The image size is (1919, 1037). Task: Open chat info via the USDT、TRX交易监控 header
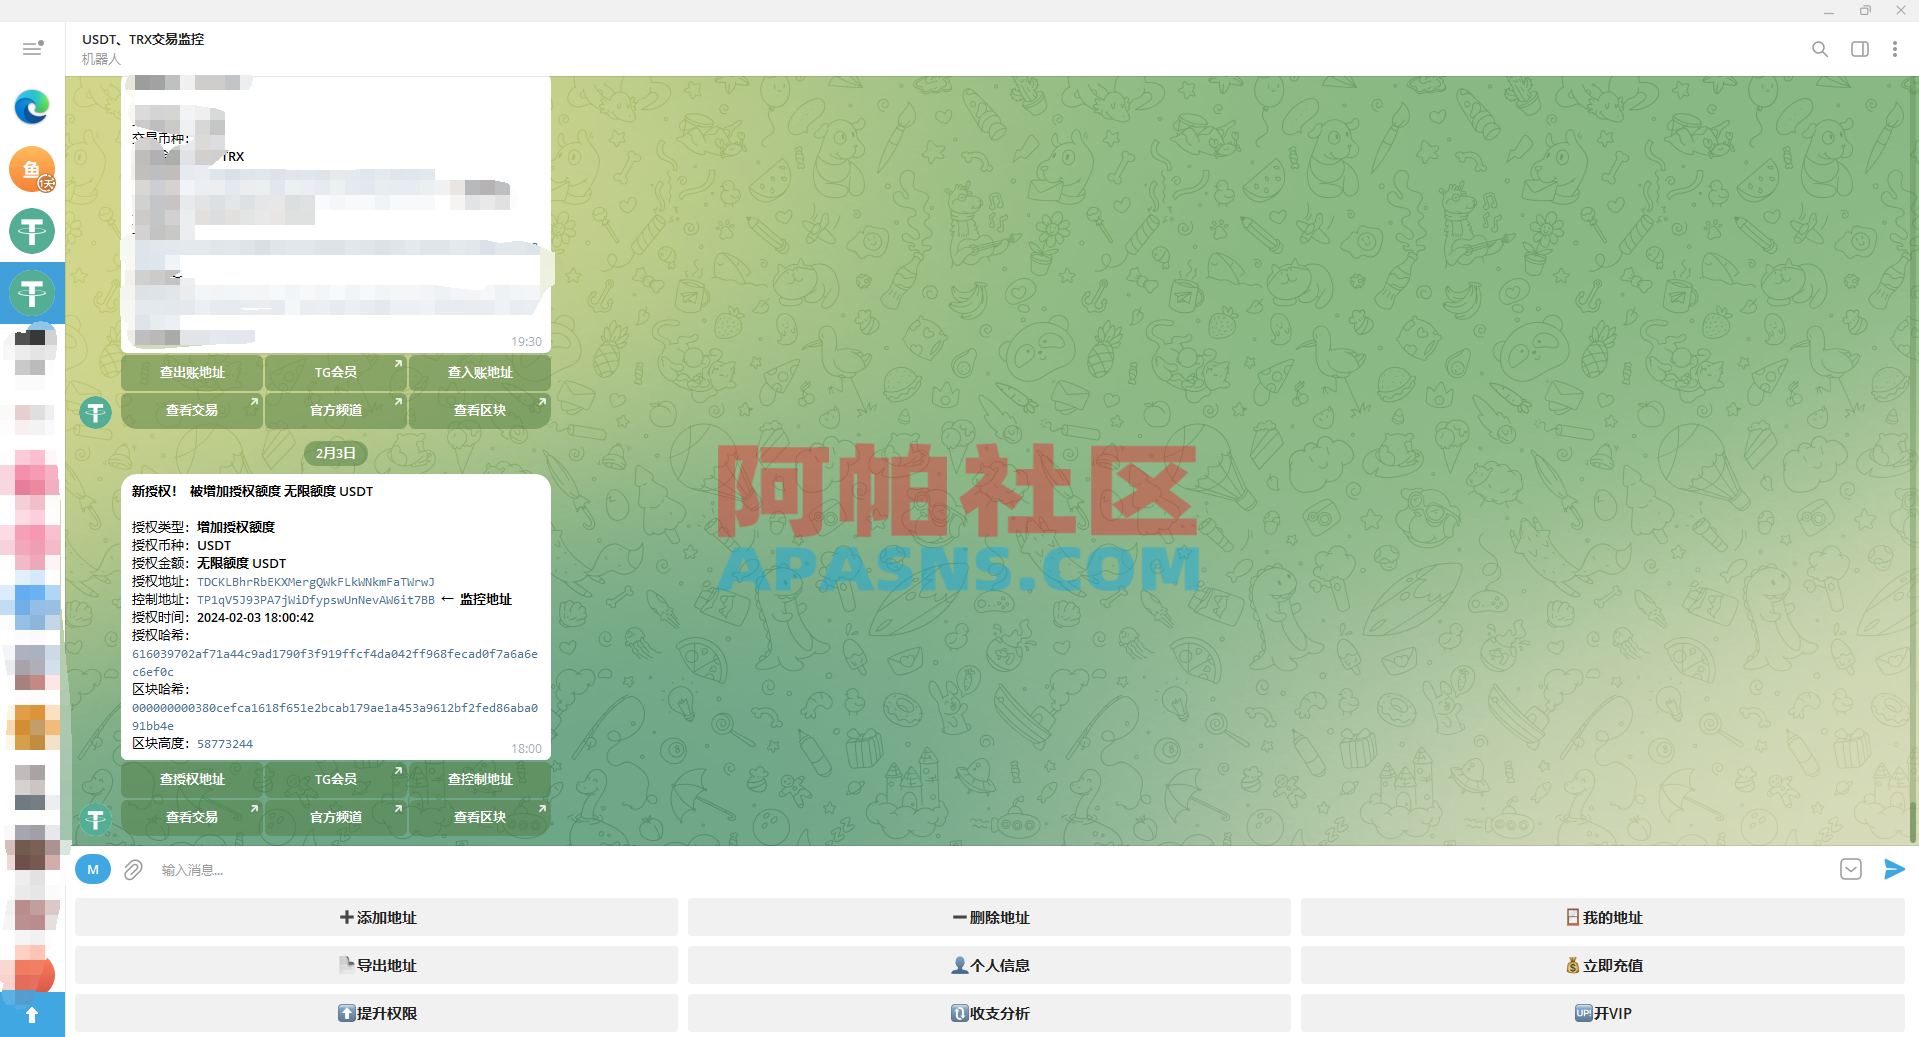[143, 39]
